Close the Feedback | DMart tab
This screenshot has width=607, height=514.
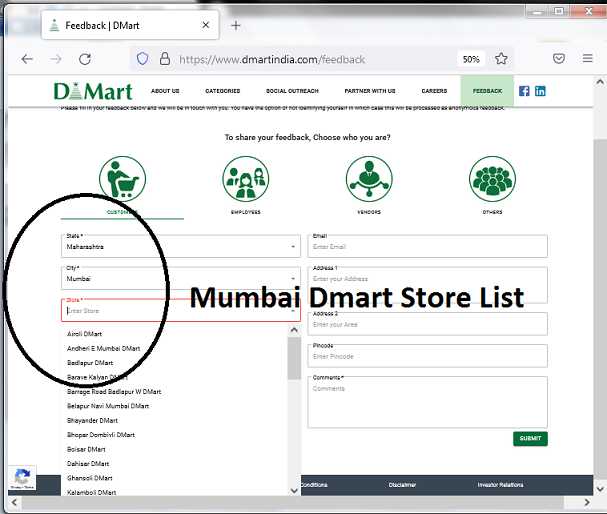[206, 25]
